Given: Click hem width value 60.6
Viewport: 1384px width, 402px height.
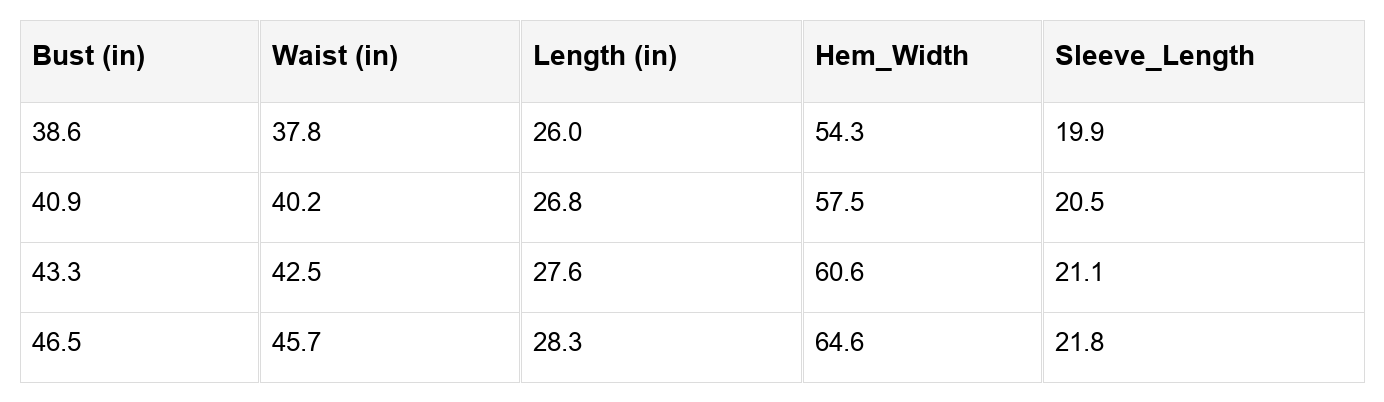Looking at the screenshot, I should 840,273.
